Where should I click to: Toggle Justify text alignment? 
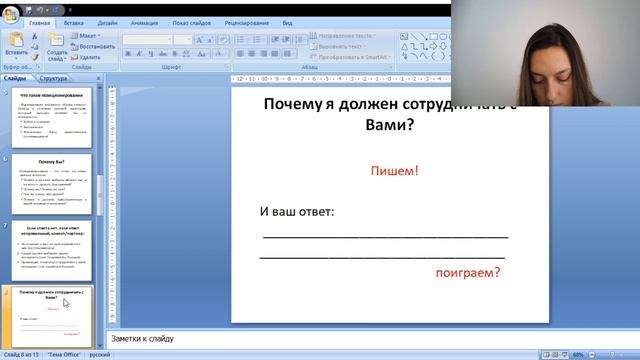[275, 53]
